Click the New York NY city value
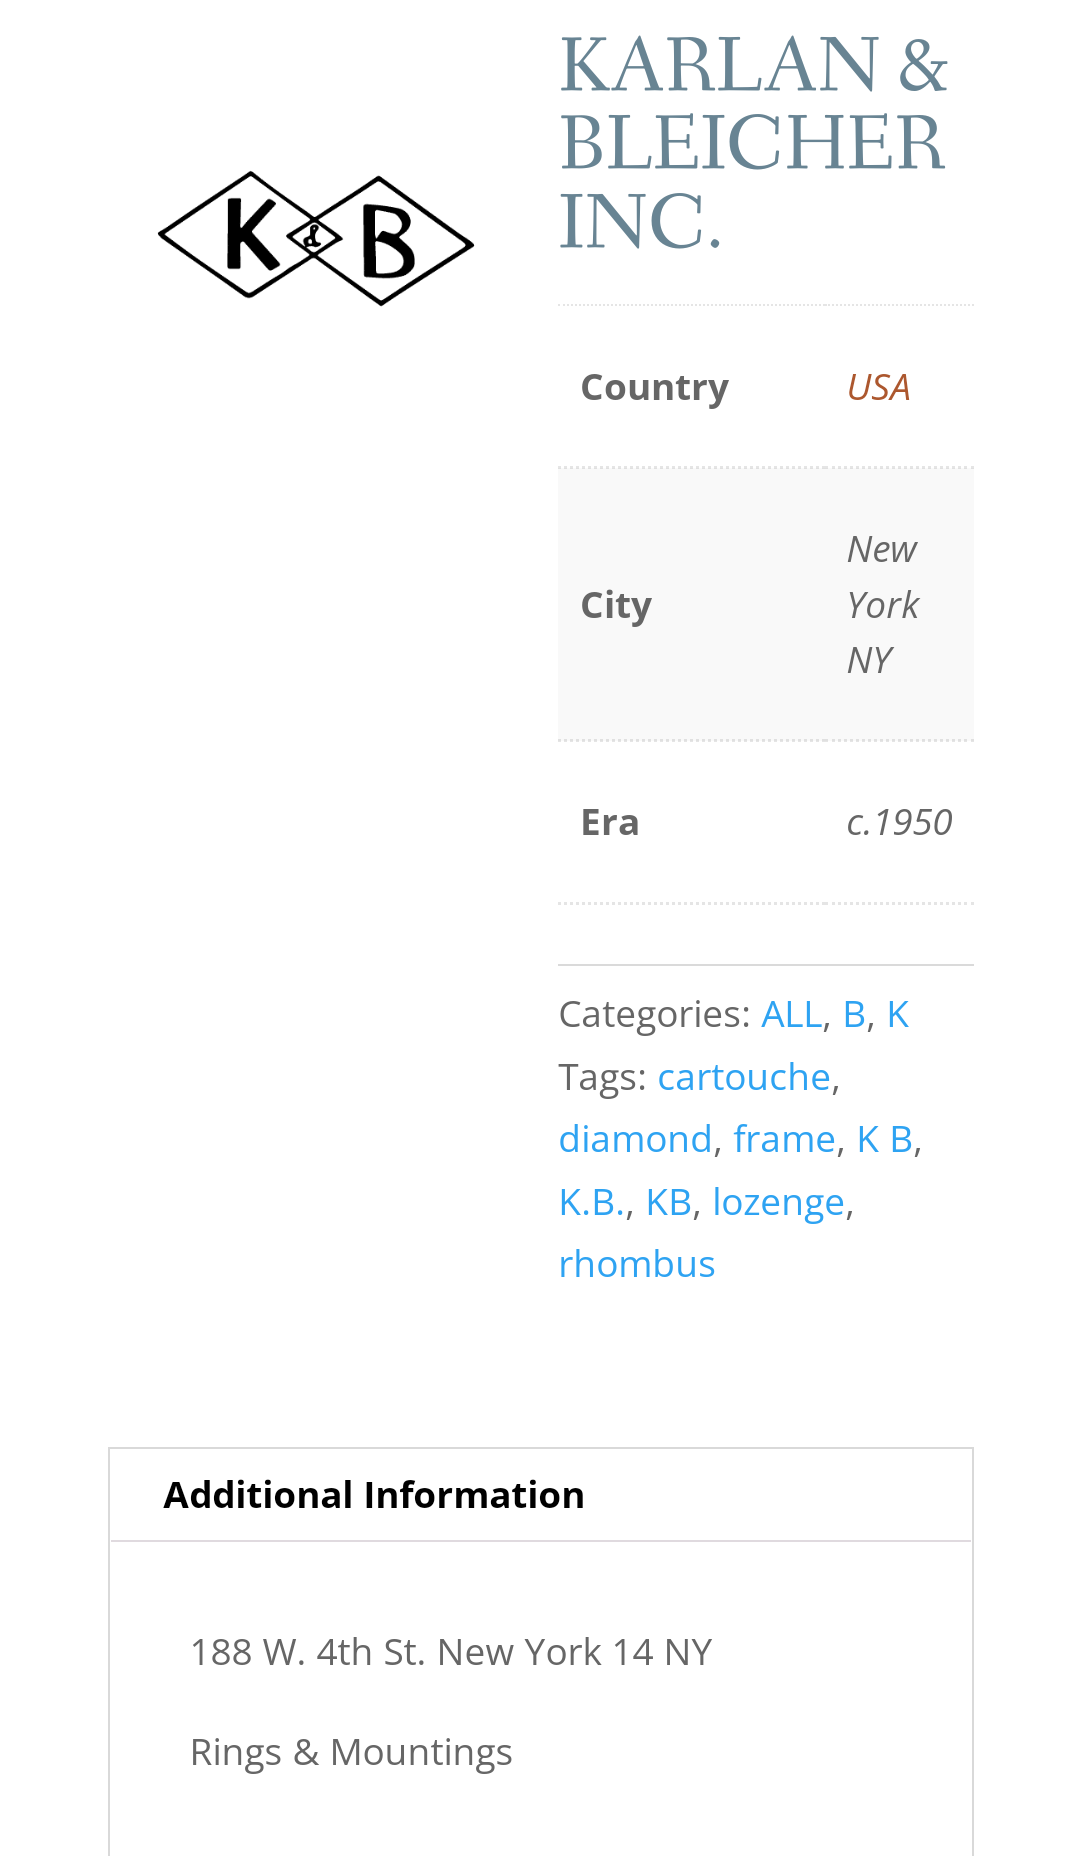1080x1856 pixels. click(882, 605)
